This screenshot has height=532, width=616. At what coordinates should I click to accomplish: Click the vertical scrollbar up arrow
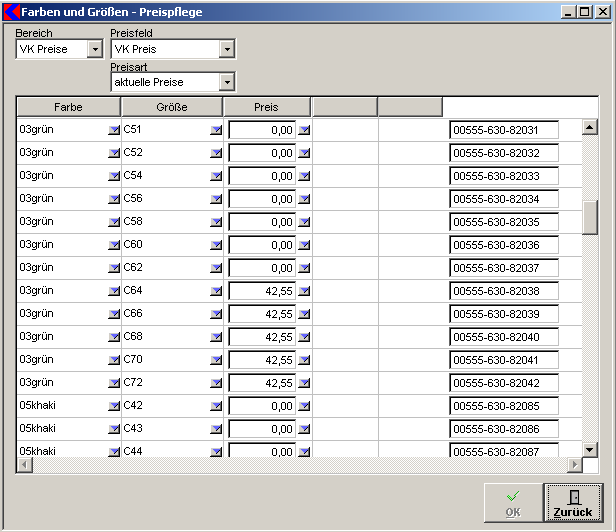590,127
